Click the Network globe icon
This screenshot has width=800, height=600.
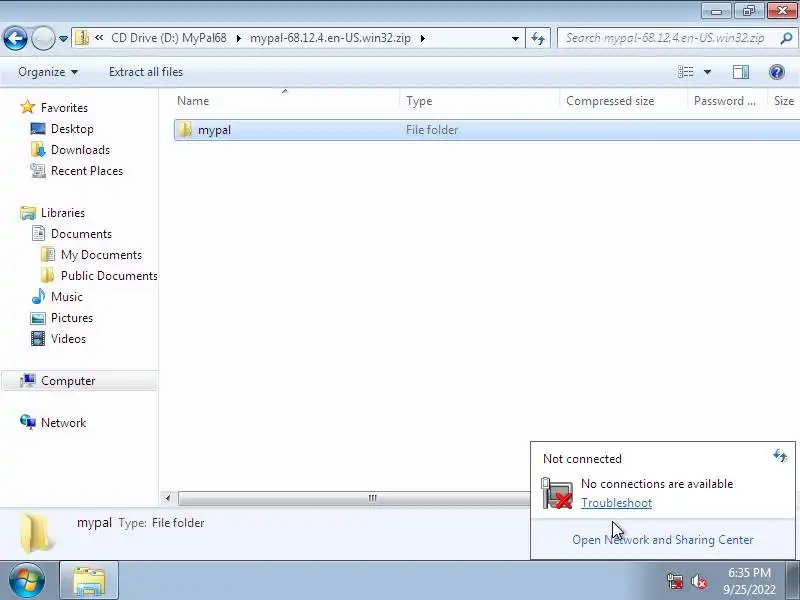click(28, 422)
